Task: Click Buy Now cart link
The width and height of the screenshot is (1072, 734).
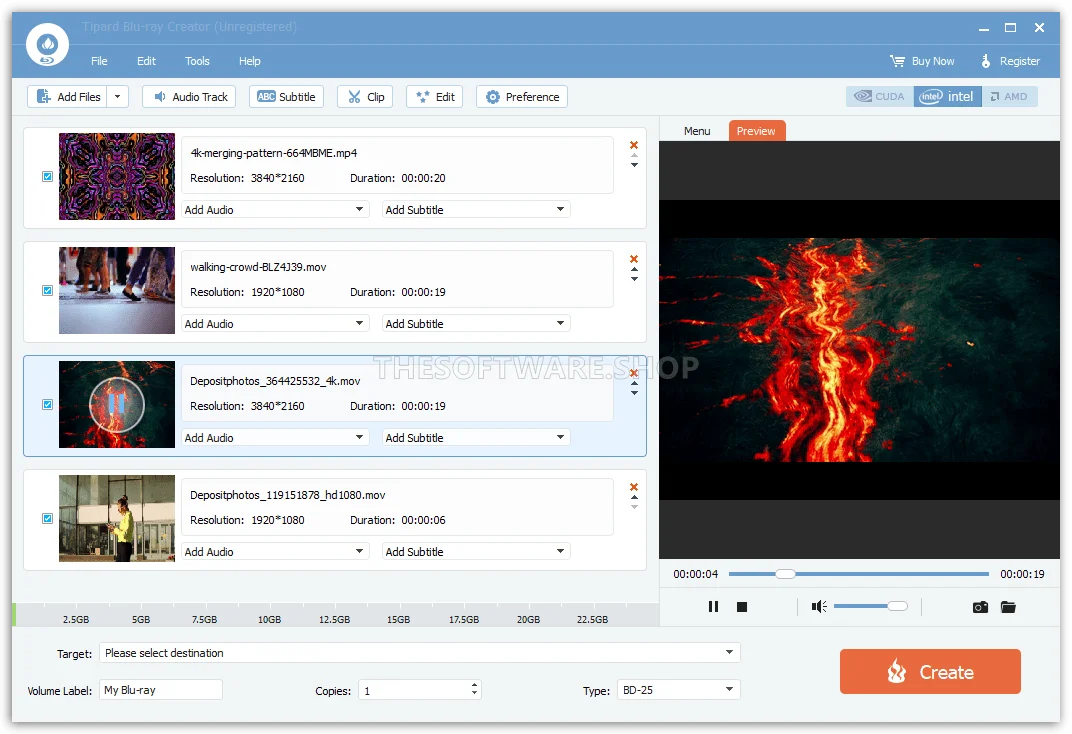Action: pos(922,61)
